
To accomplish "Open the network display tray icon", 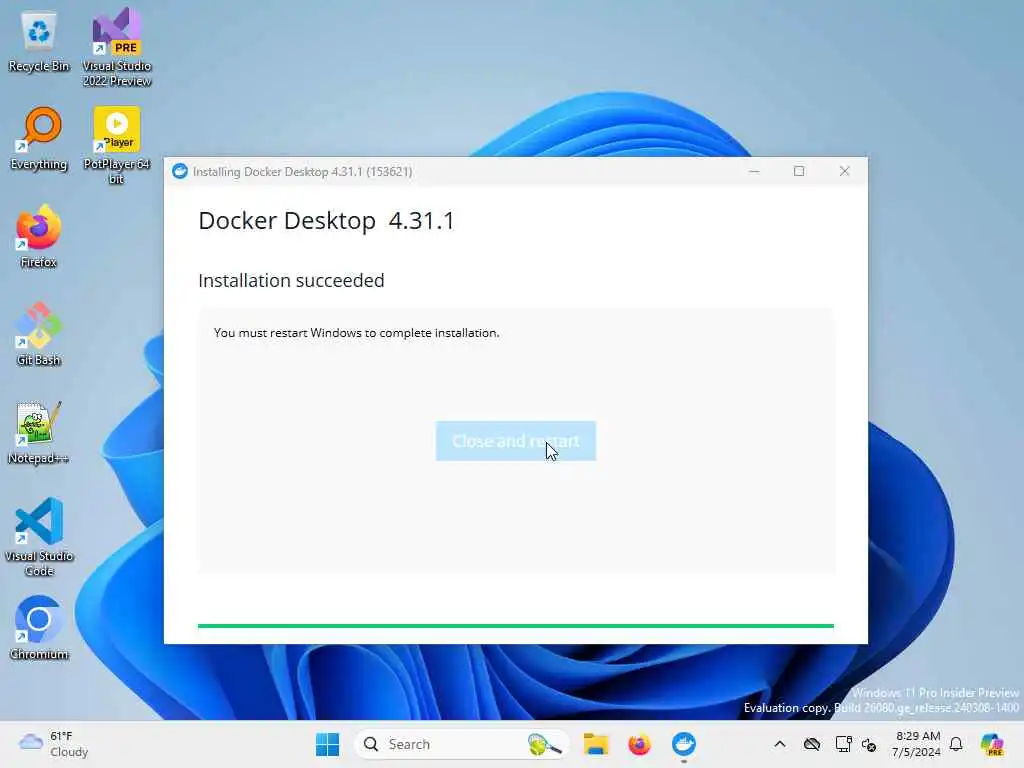I will (x=843, y=744).
